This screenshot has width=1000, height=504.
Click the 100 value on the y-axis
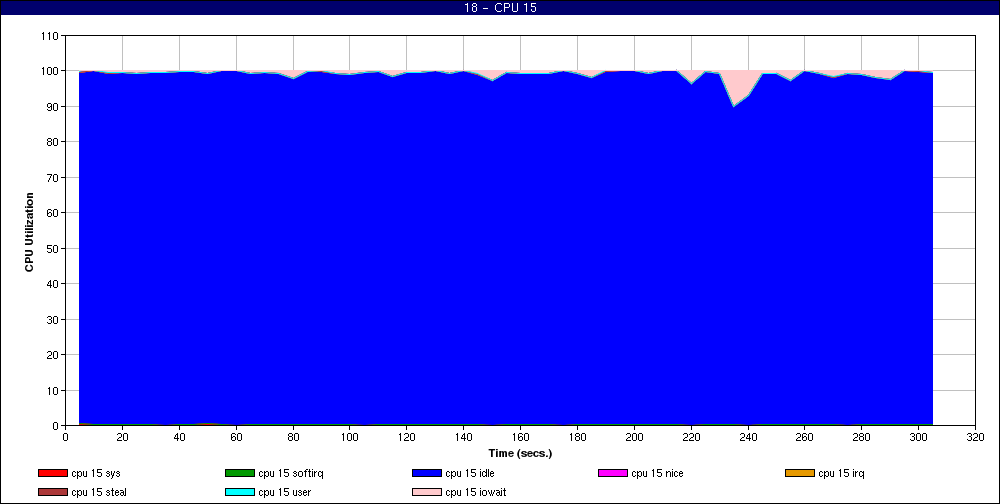(x=51, y=71)
